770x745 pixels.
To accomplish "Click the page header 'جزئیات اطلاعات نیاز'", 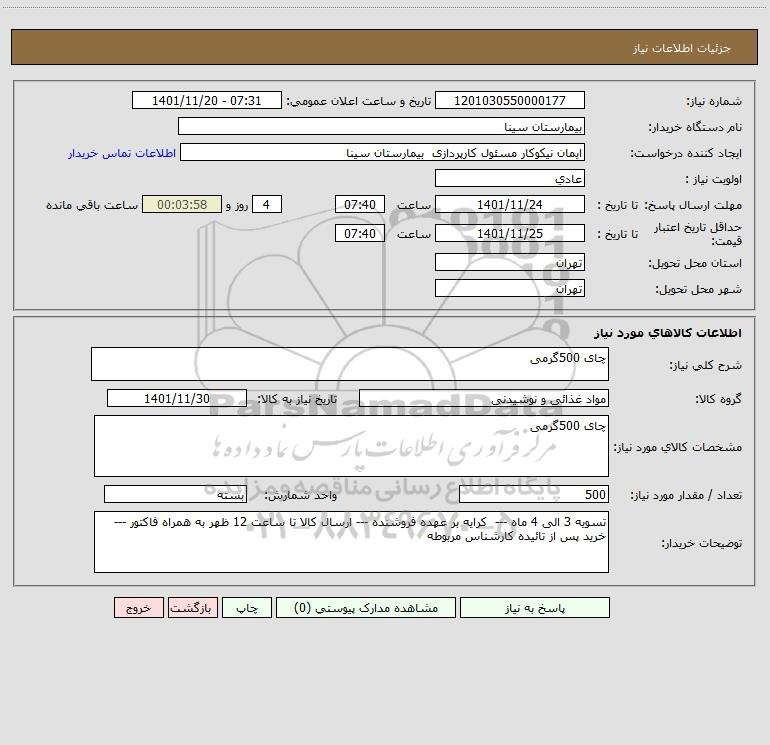I will tap(682, 48).
